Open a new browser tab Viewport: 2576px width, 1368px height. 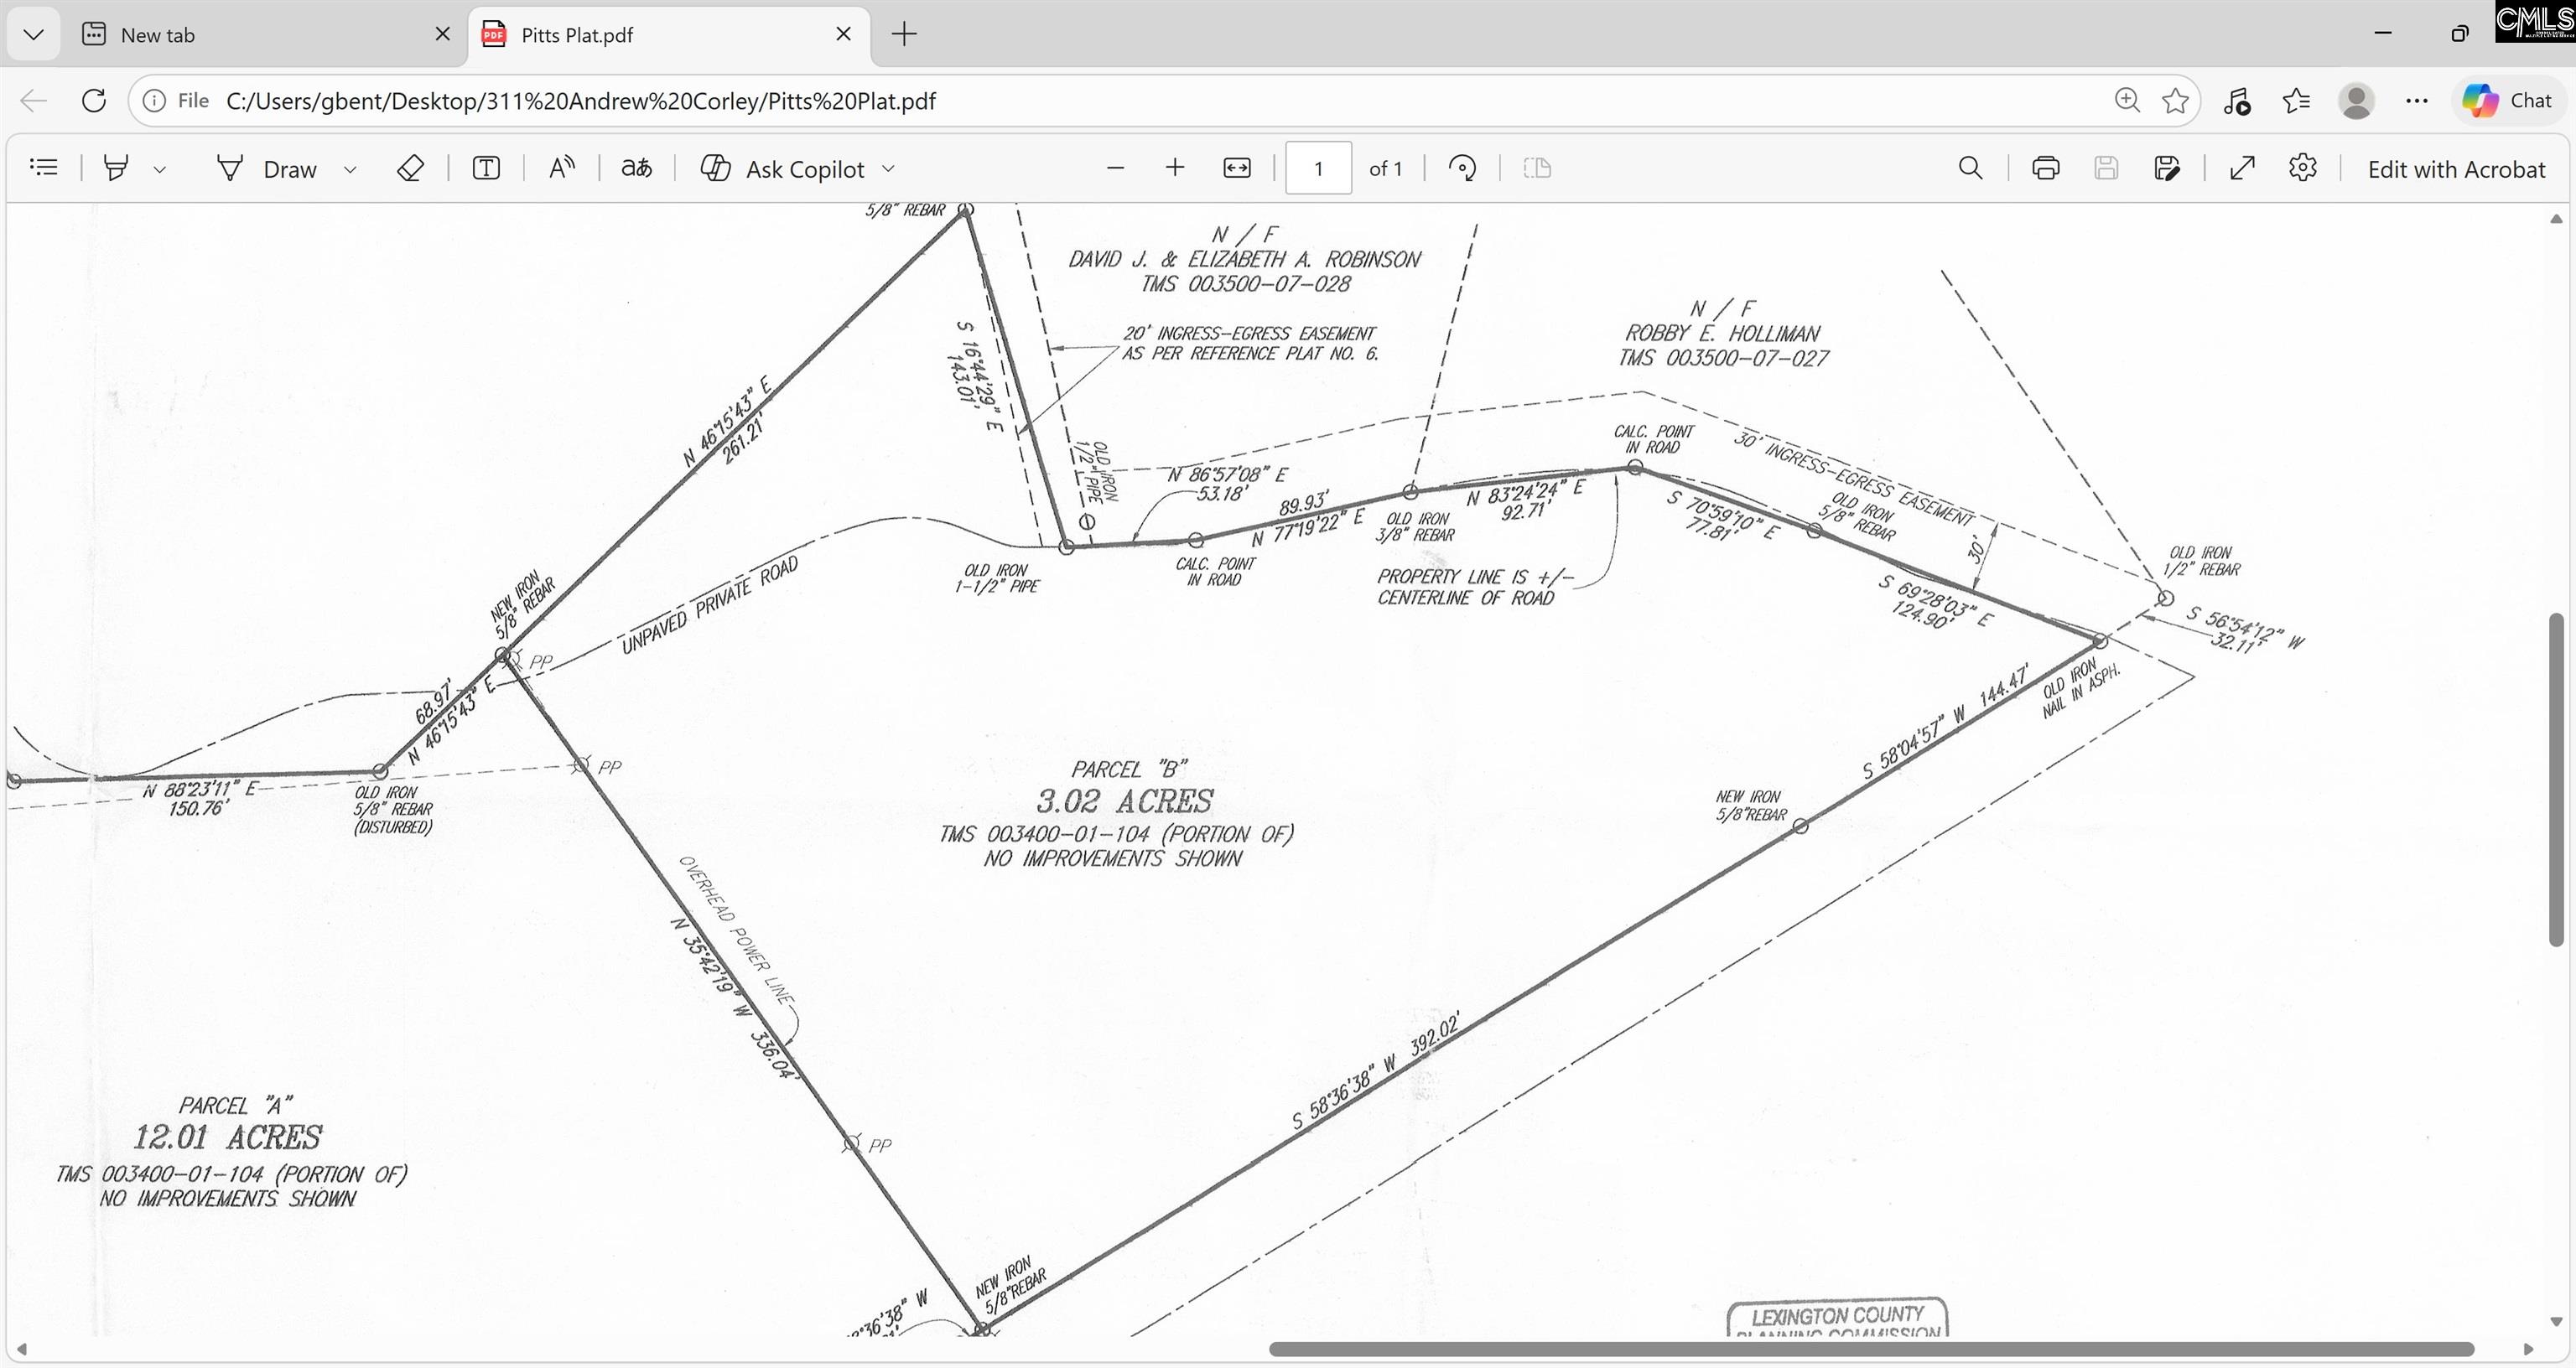[x=904, y=34]
